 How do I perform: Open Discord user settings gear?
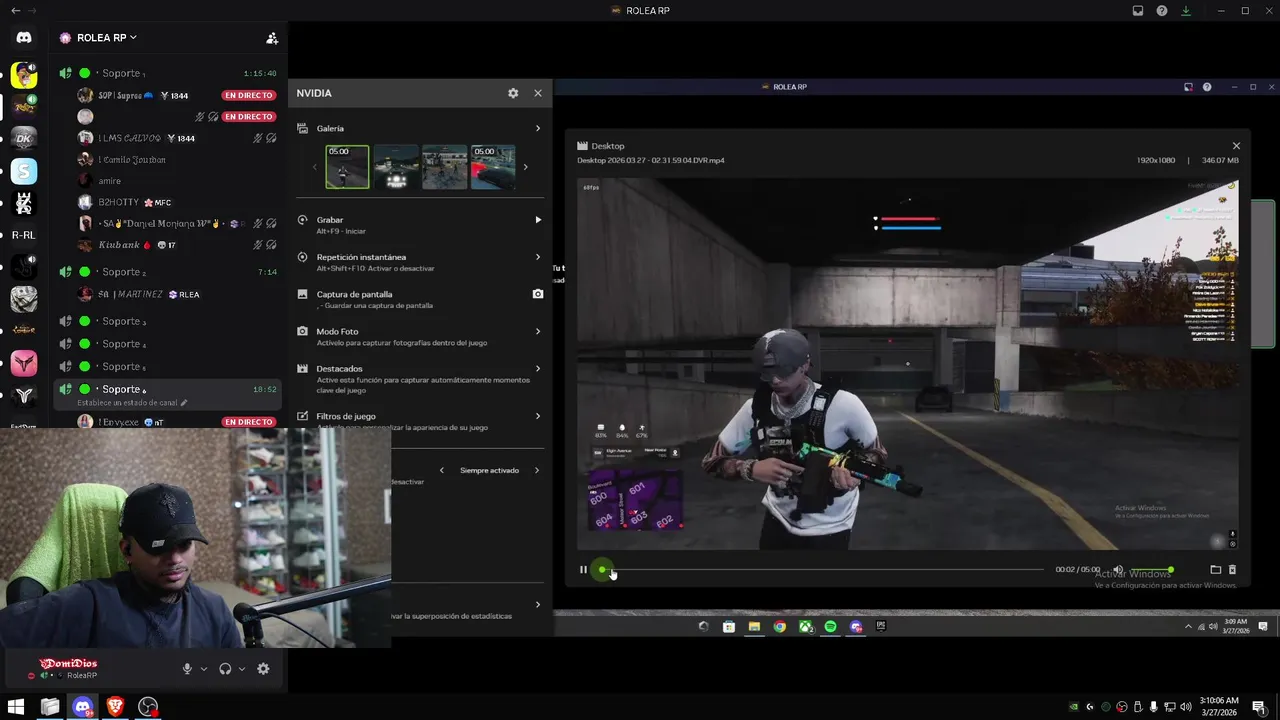(263, 669)
